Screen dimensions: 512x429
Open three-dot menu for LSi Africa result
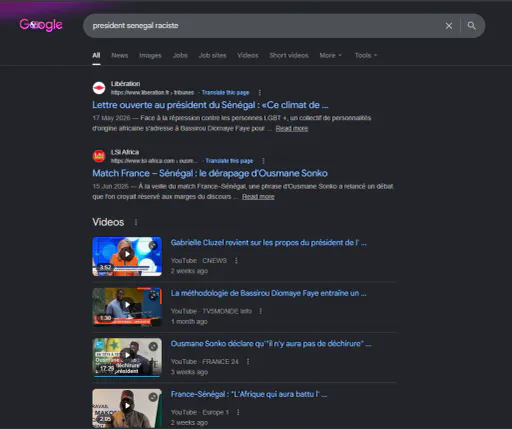pos(263,161)
